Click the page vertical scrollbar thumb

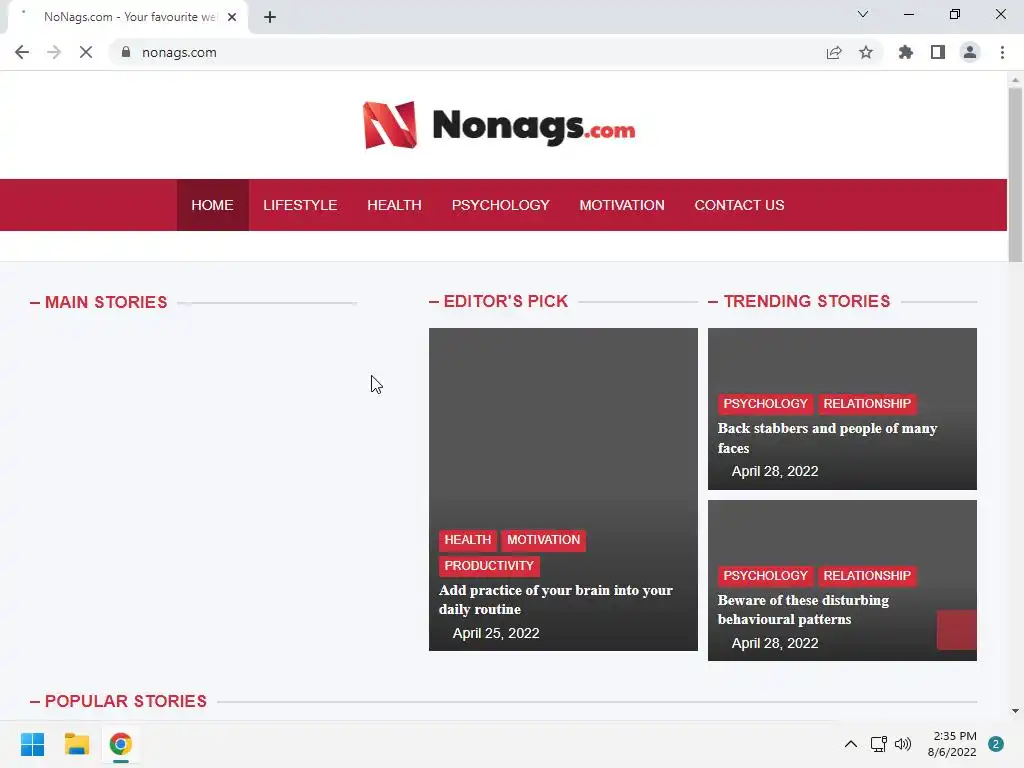[x=1015, y=175]
